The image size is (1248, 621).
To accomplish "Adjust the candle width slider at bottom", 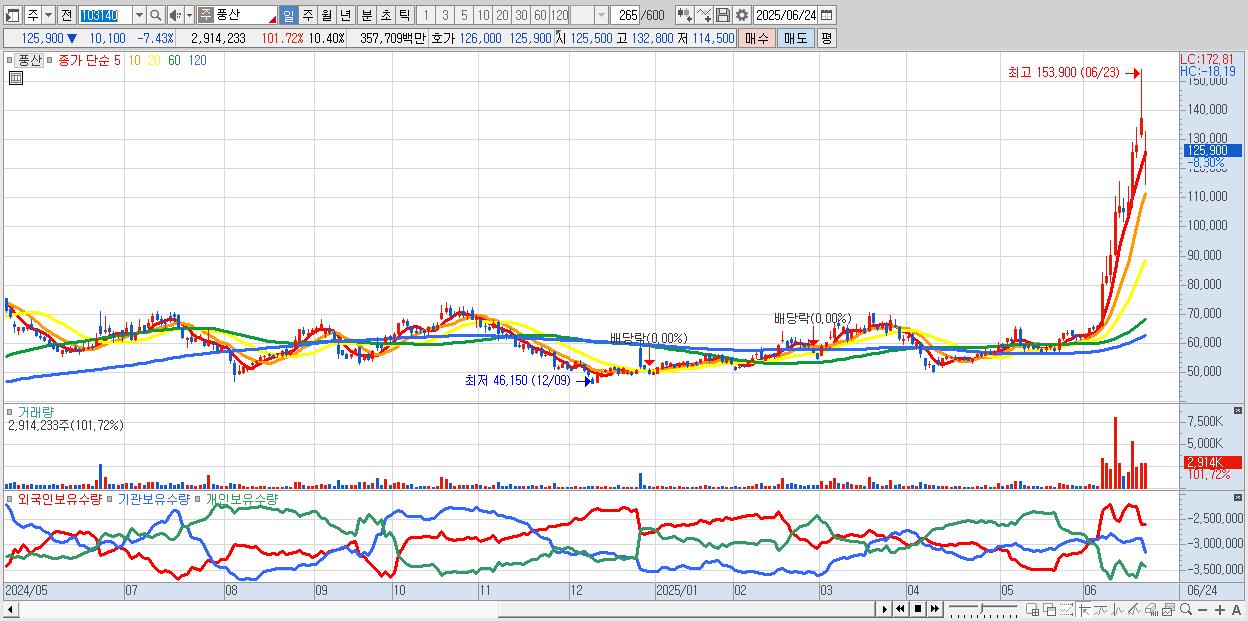I will pos(982,609).
